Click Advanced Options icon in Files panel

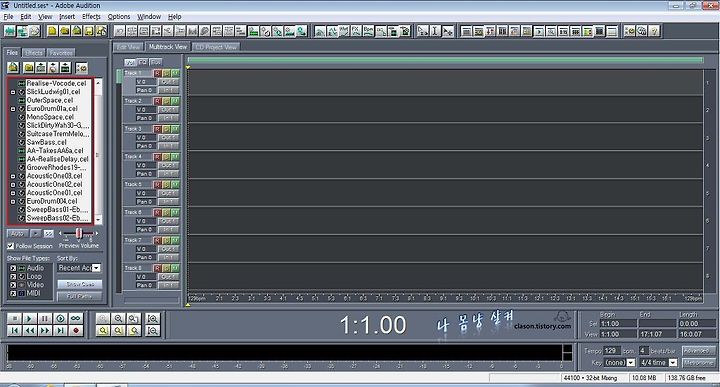click(81, 67)
